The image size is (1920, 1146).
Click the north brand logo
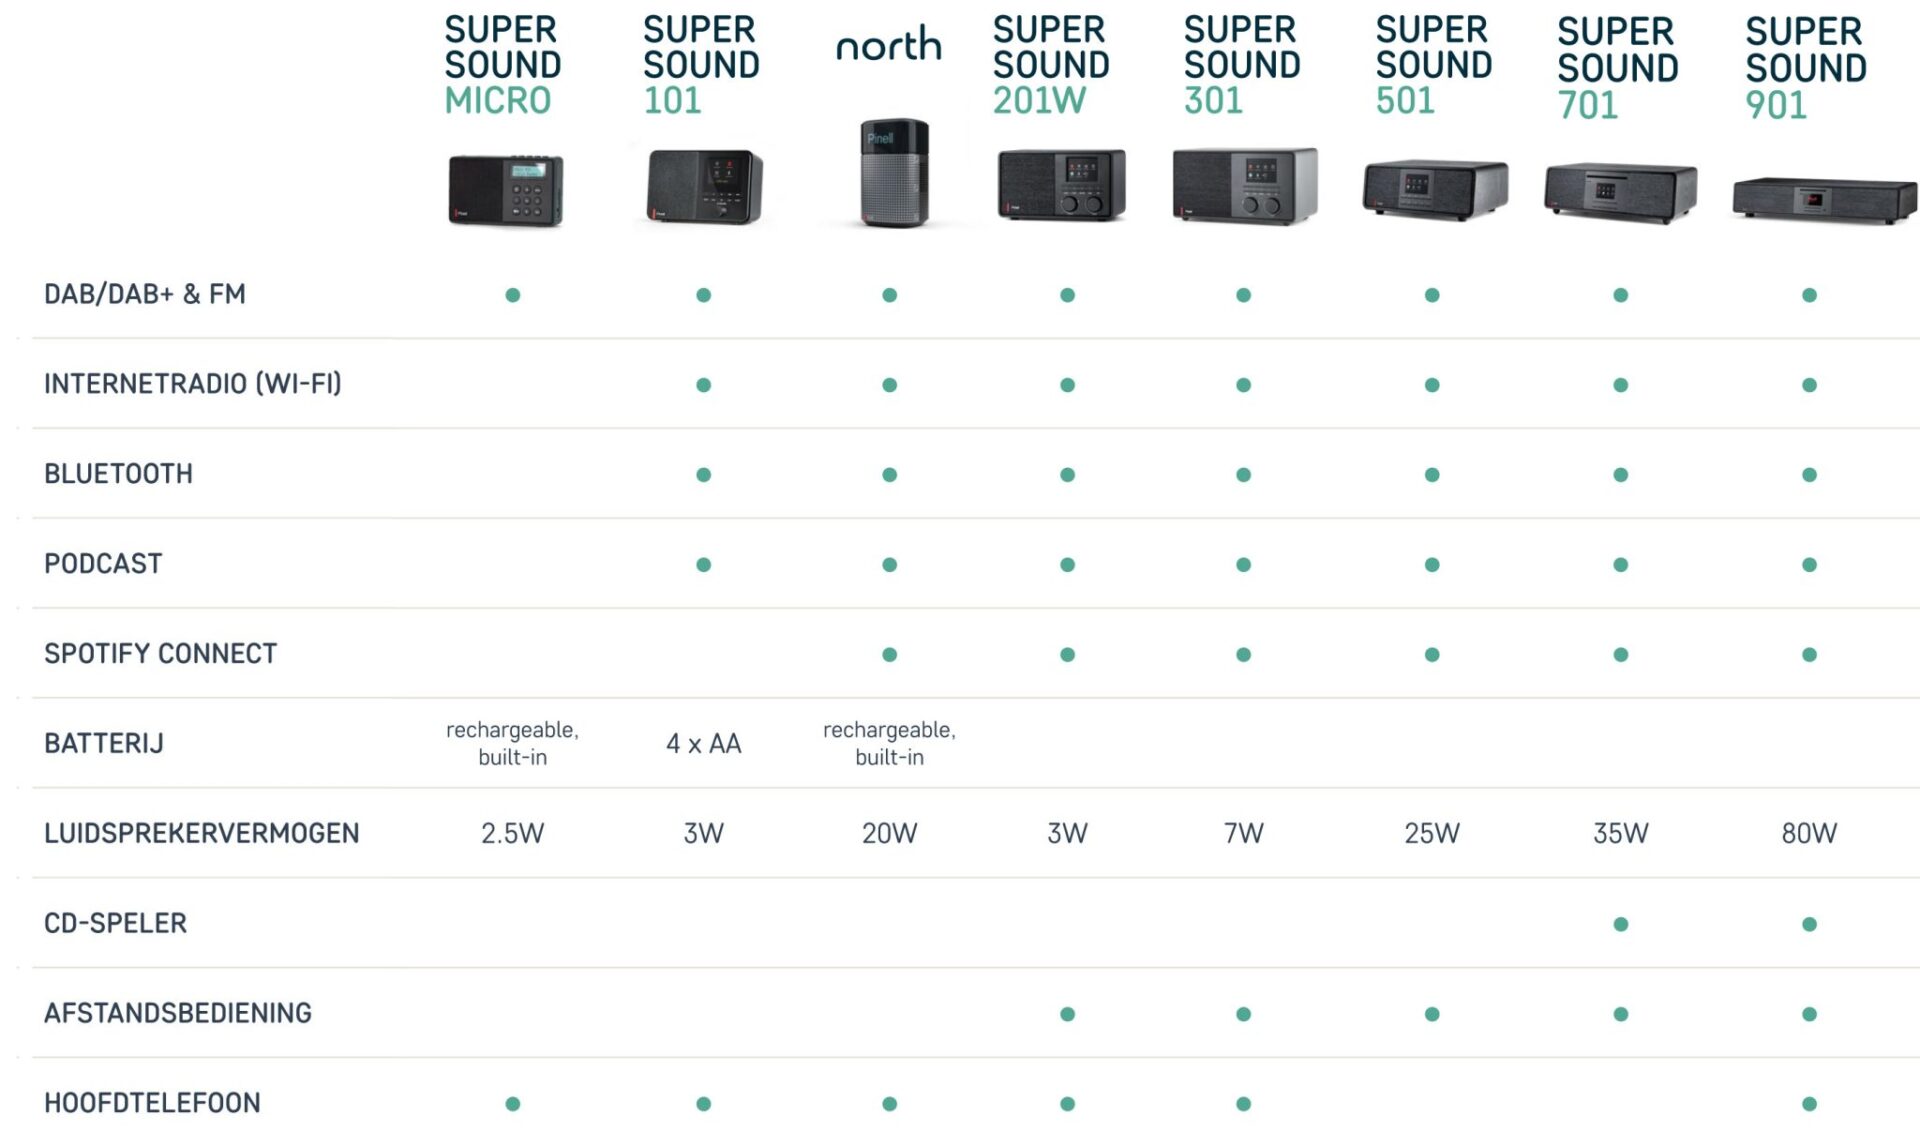point(888,45)
